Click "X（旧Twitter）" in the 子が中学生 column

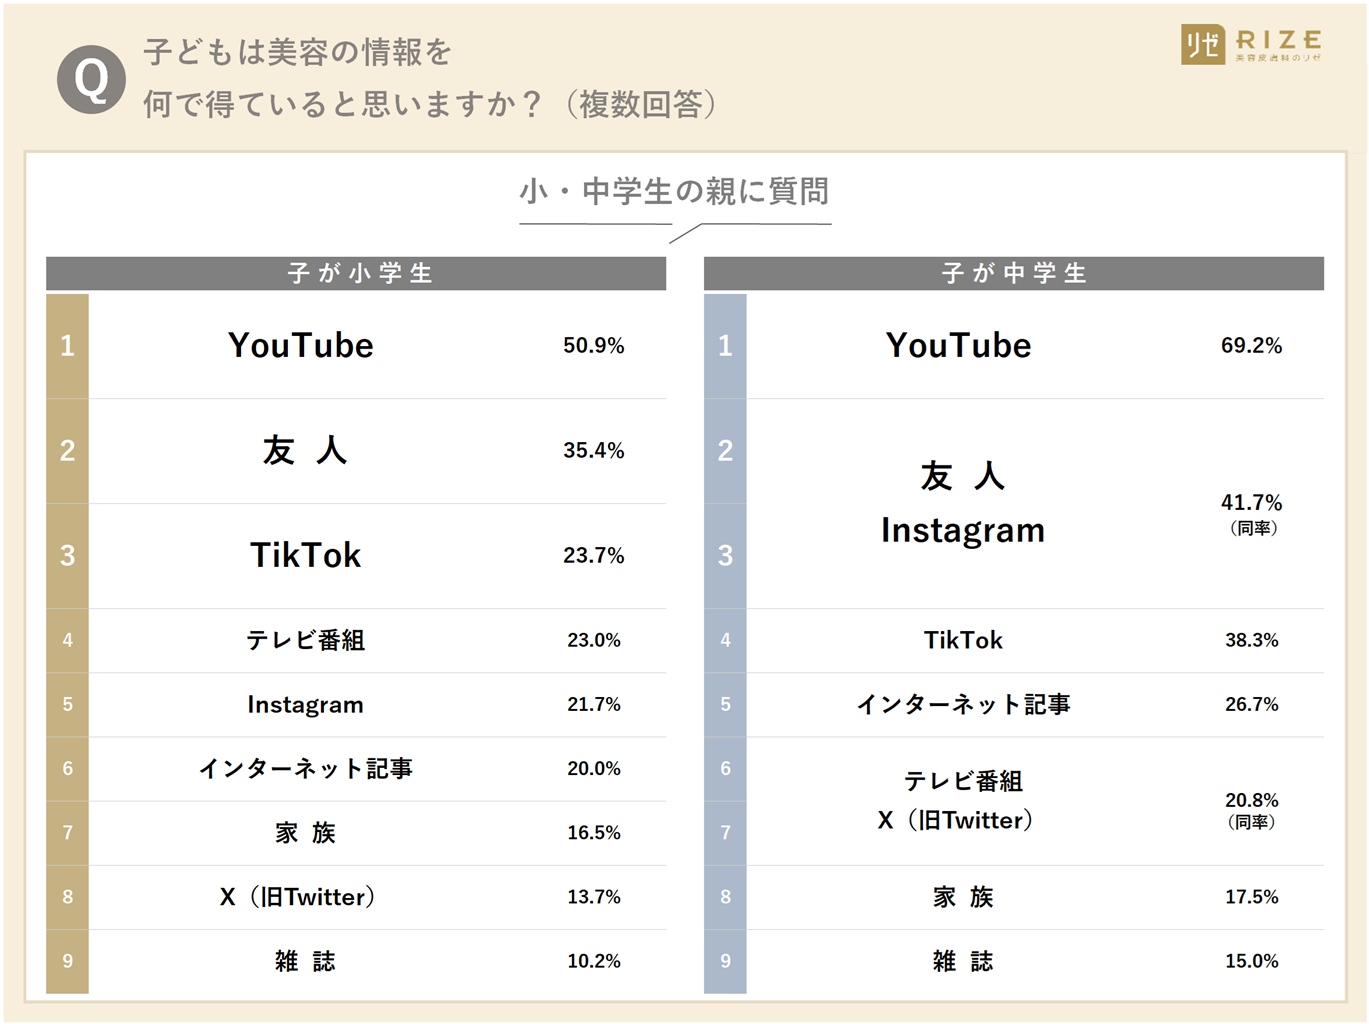[x=956, y=821]
